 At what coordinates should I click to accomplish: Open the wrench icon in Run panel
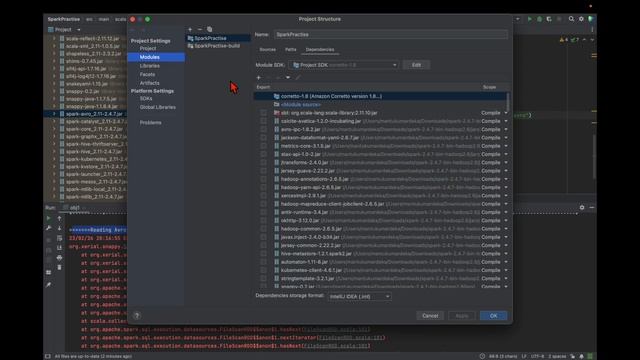click(x=49, y=228)
